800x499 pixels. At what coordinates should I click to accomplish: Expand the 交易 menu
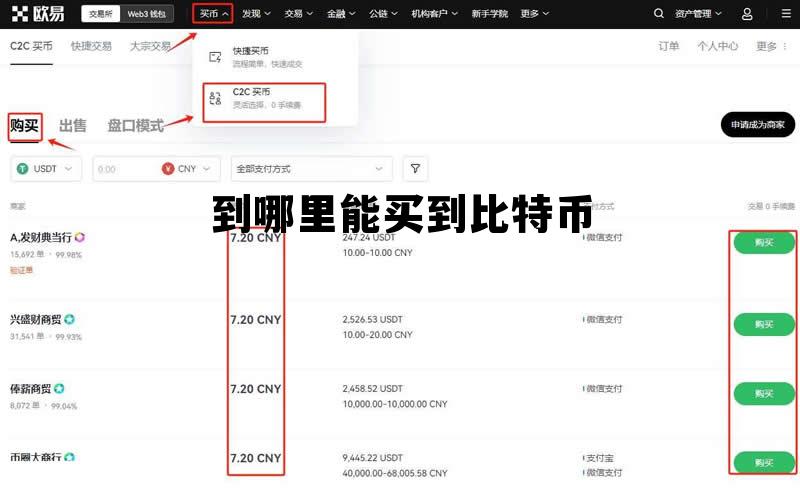[298, 14]
